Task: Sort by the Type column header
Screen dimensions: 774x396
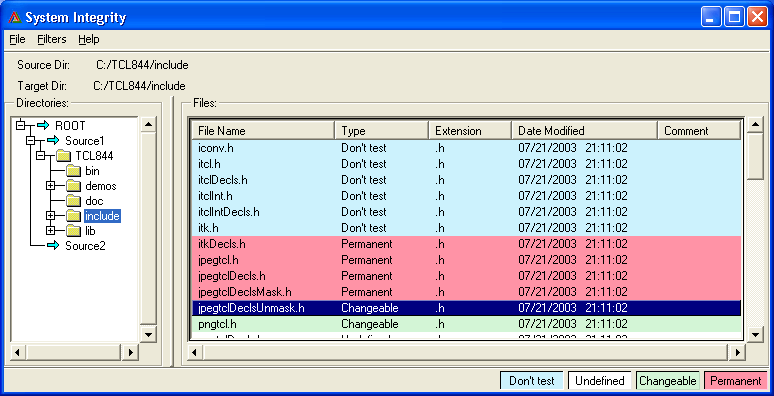Action: [382, 130]
